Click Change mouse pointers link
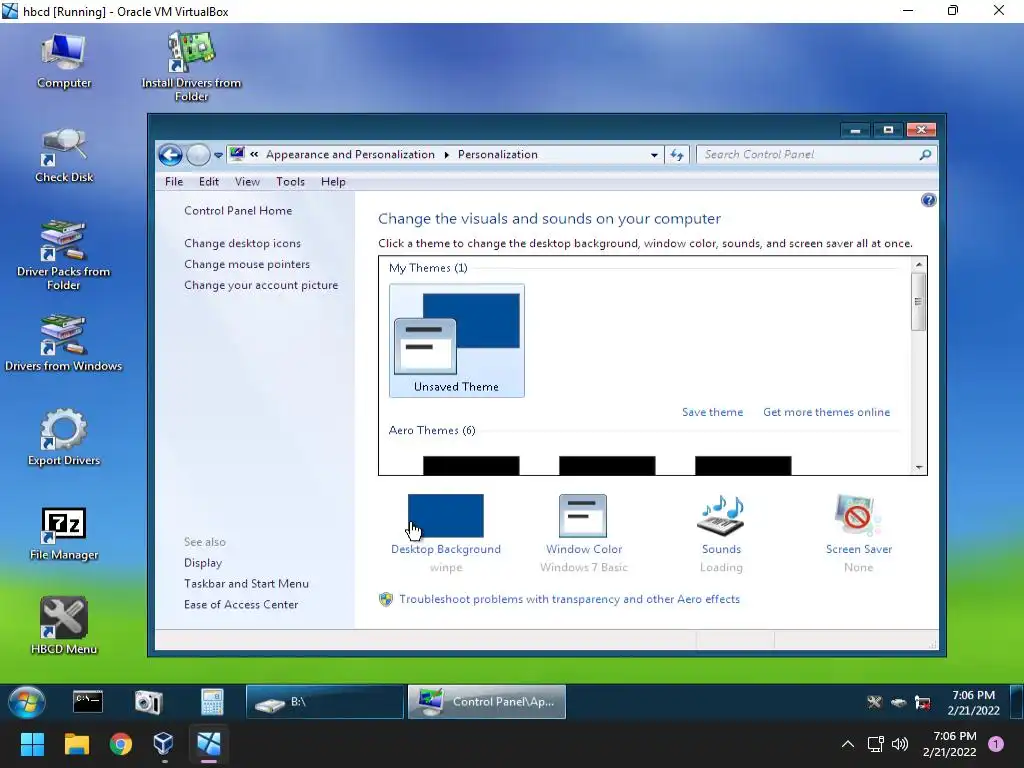The image size is (1024, 768). pos(247,264)
